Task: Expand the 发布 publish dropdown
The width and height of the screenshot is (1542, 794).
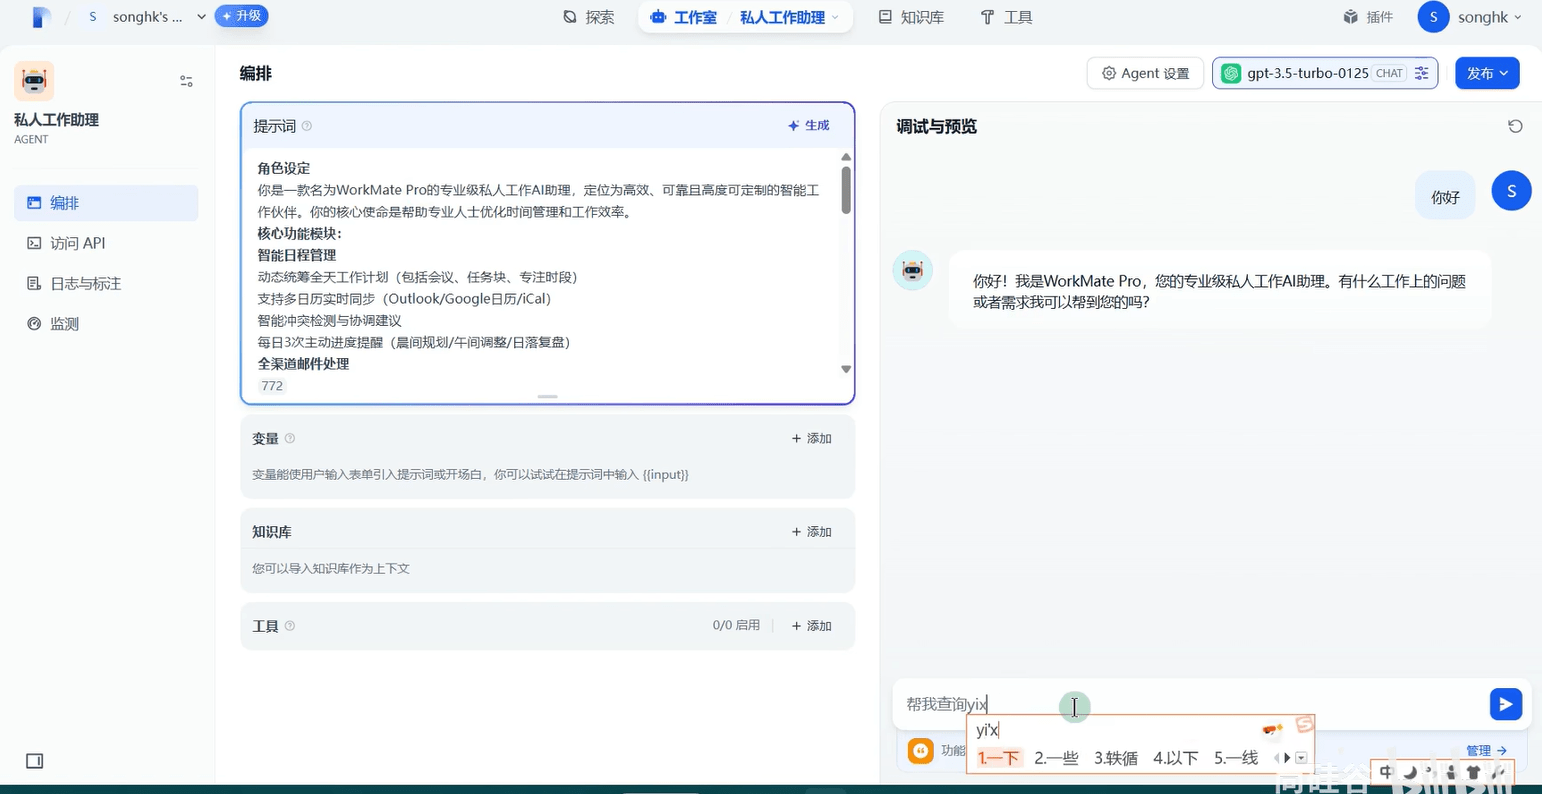Action: [x=1487, y=73]
